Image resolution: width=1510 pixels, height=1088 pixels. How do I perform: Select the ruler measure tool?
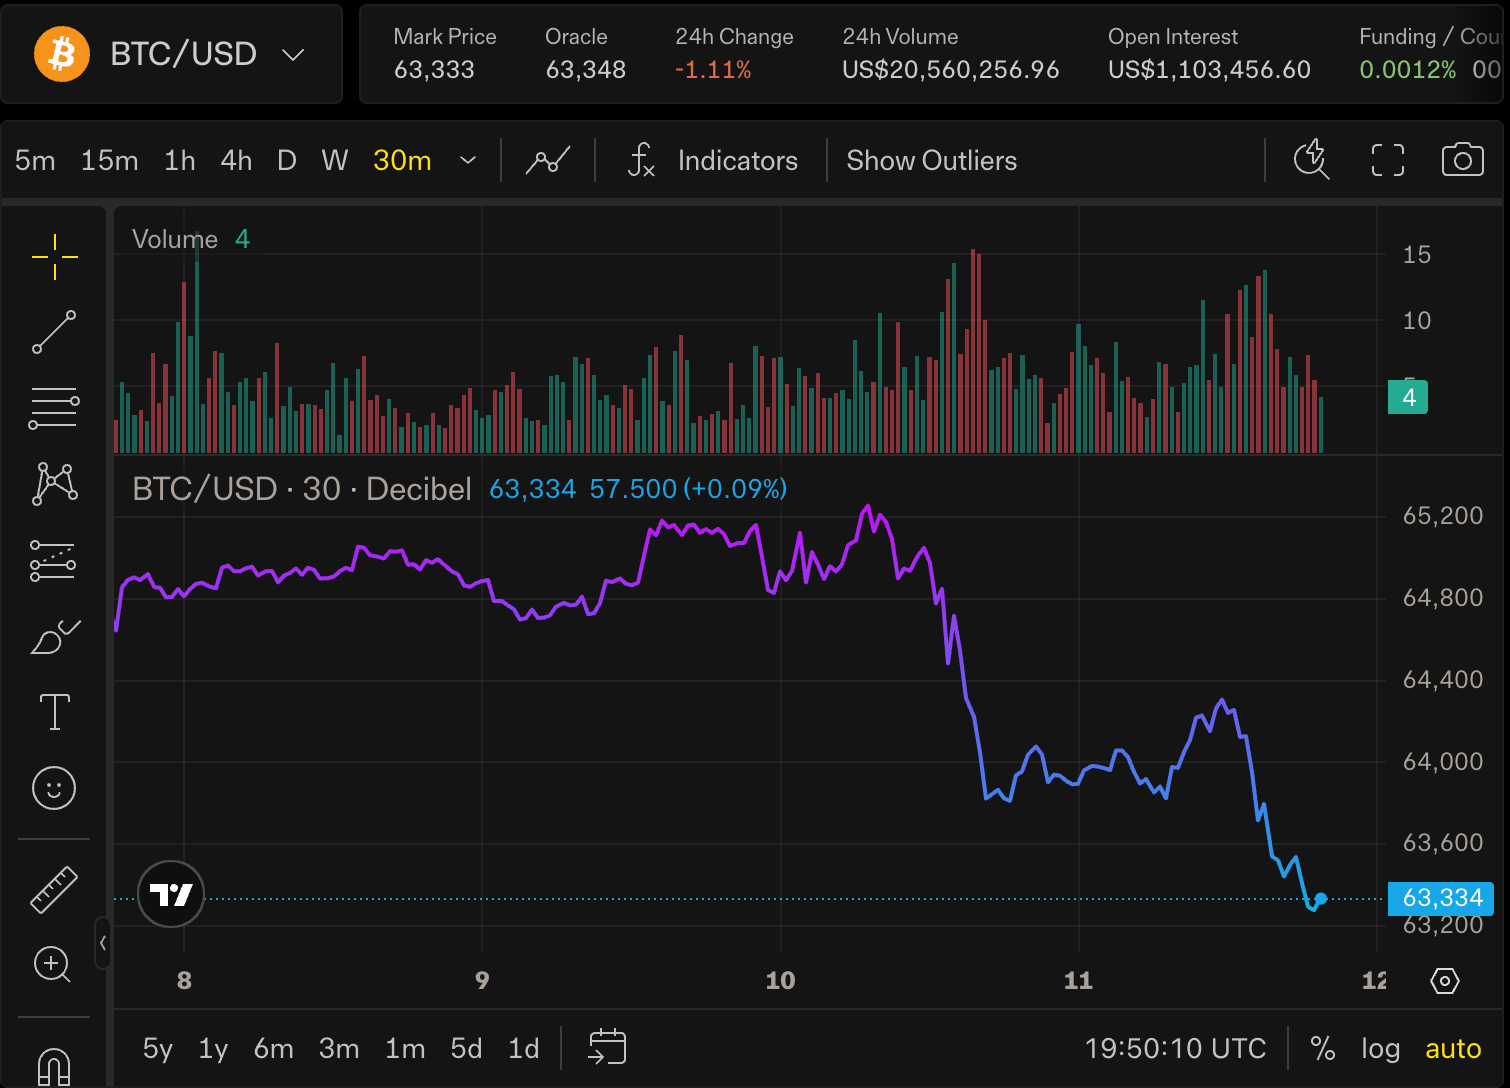pos(54,889)
